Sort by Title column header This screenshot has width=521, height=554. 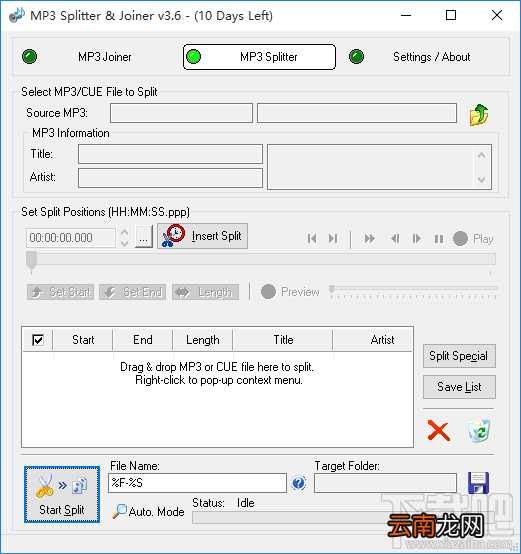tap(283, 340)
